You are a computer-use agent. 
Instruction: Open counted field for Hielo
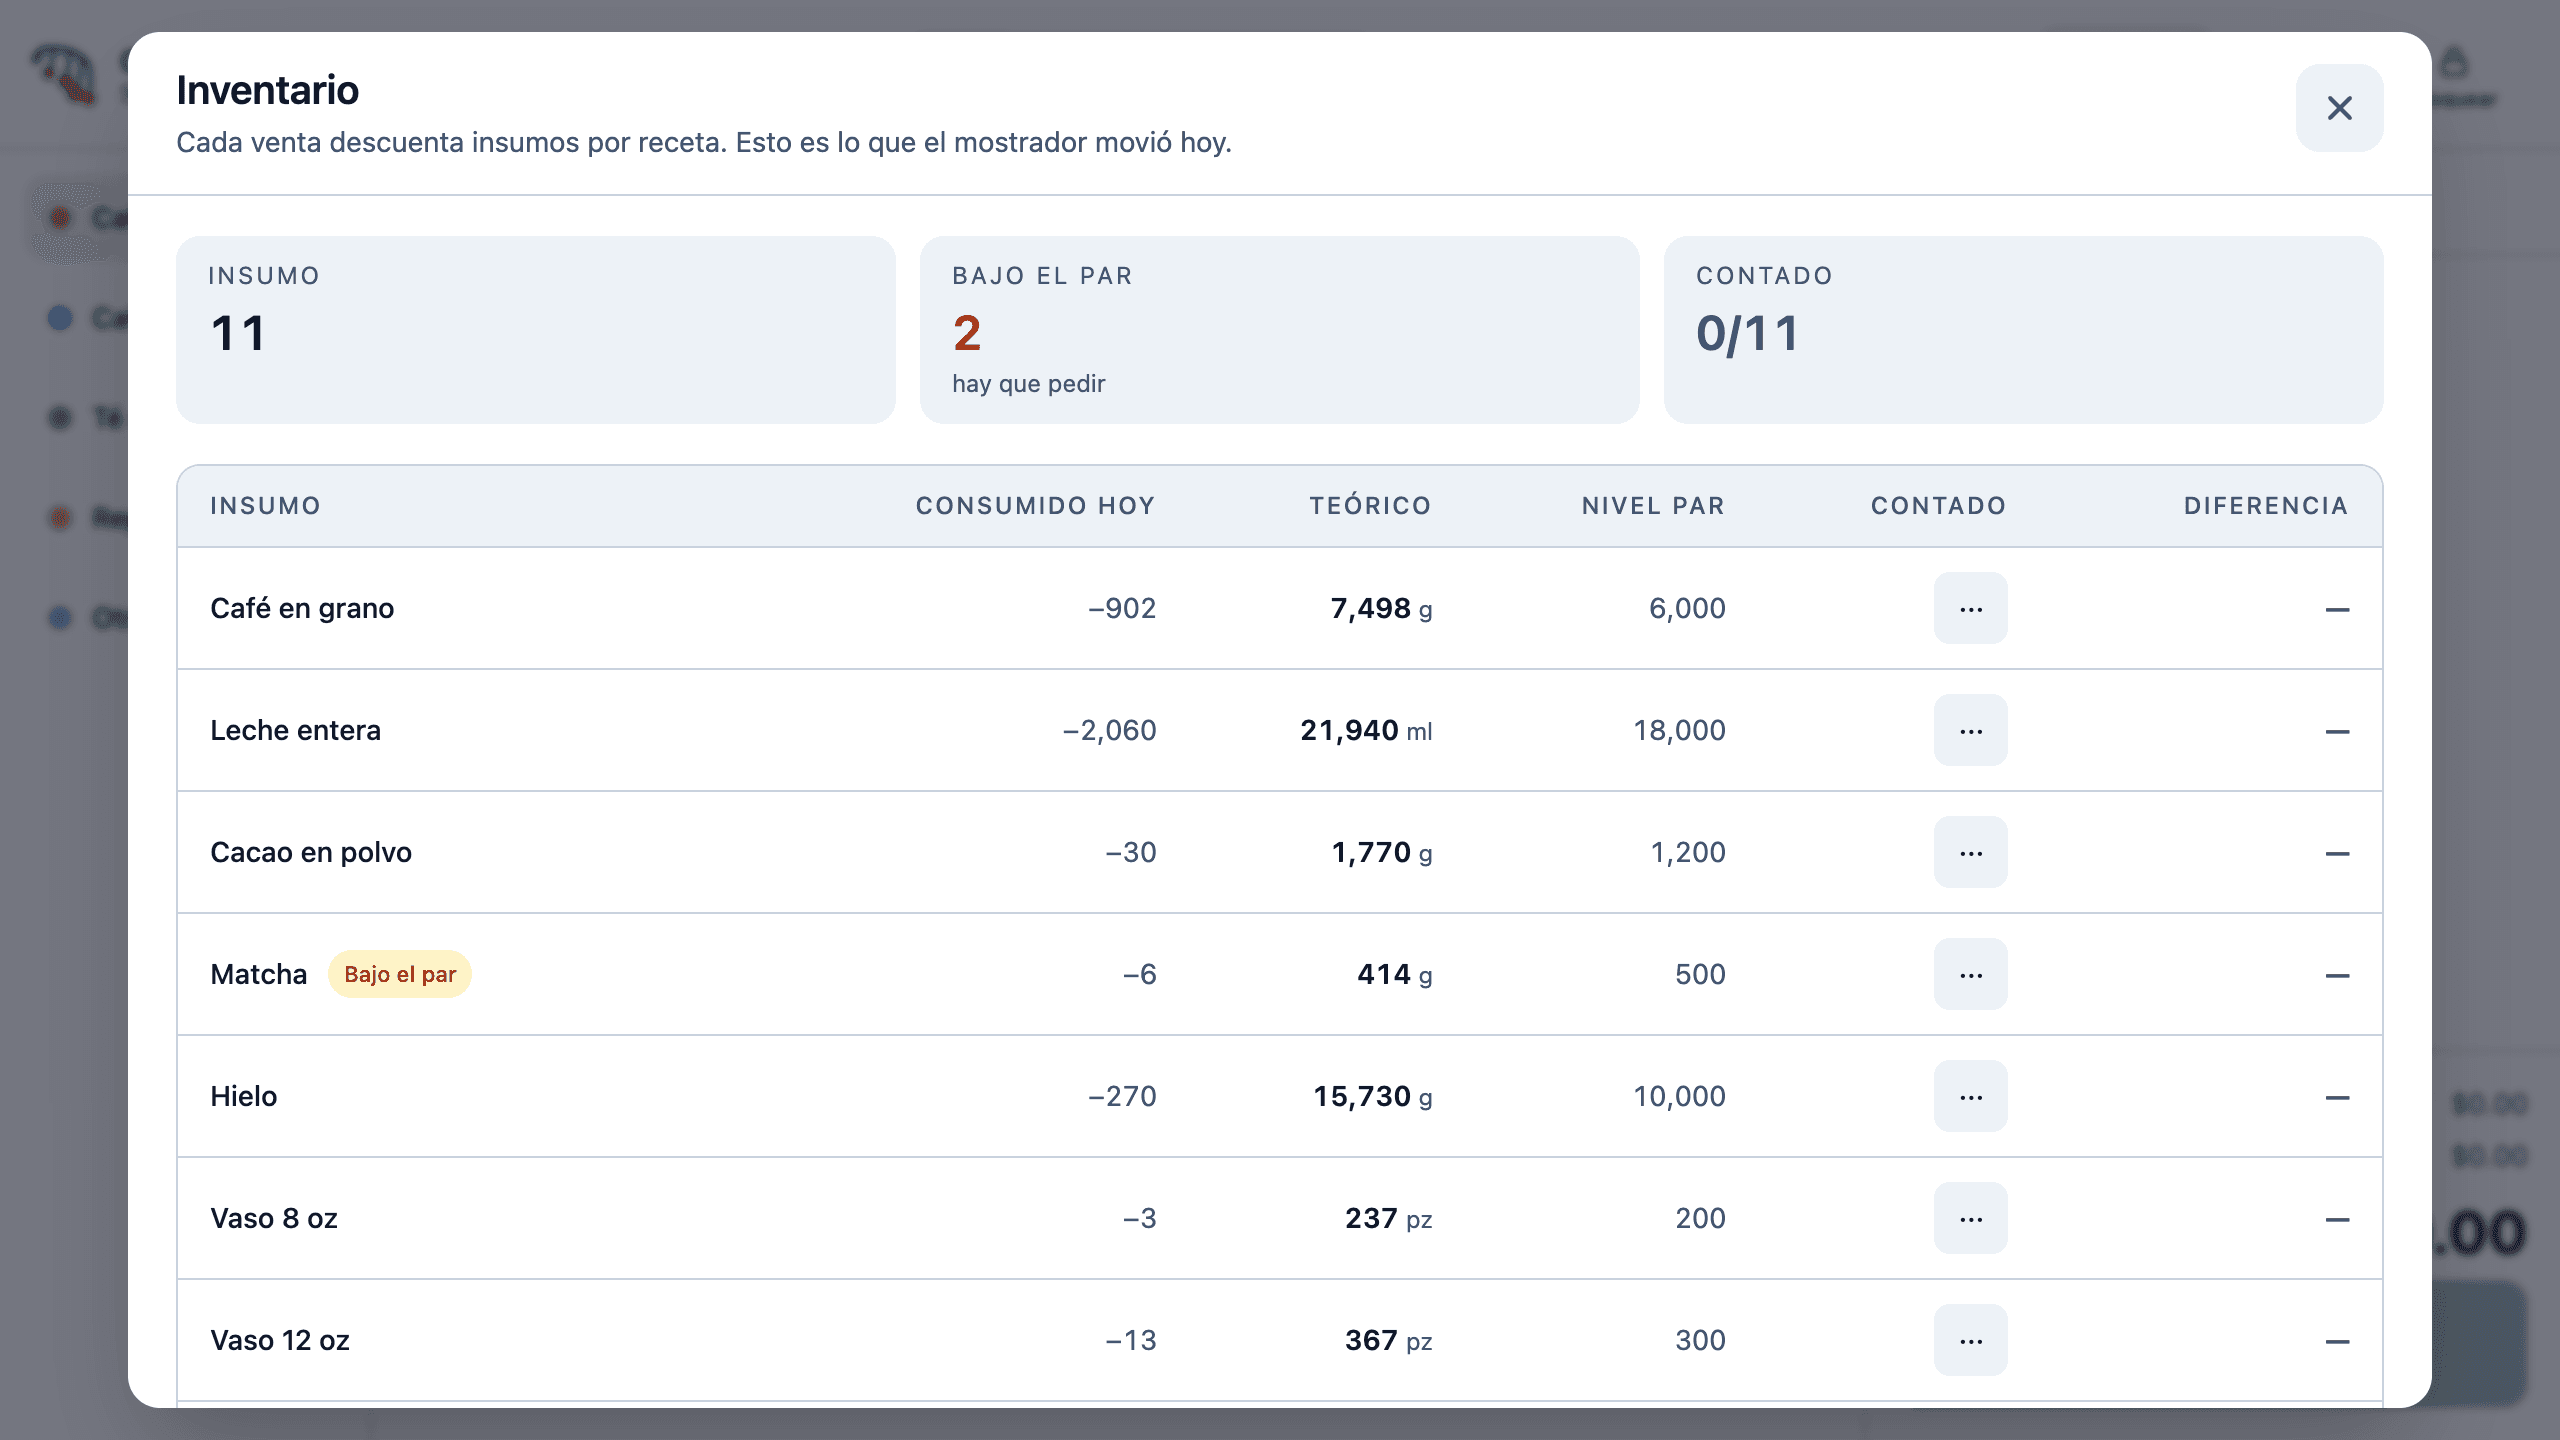point(1970,1096)
